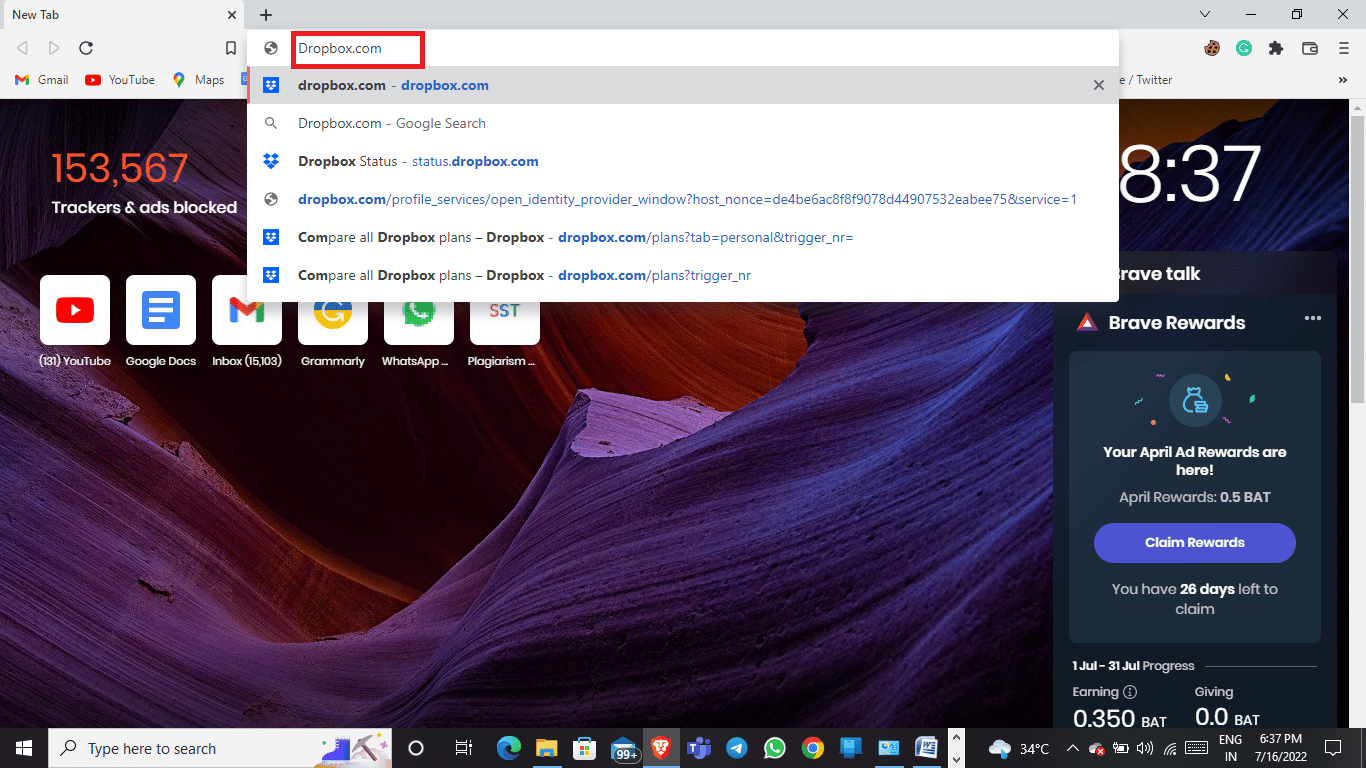Image resolution: width=1366 pixels, height=768 pixels.
Task: Click the 1 Jul - 31 Jul Progress label
Action: tap(1133, 665)
